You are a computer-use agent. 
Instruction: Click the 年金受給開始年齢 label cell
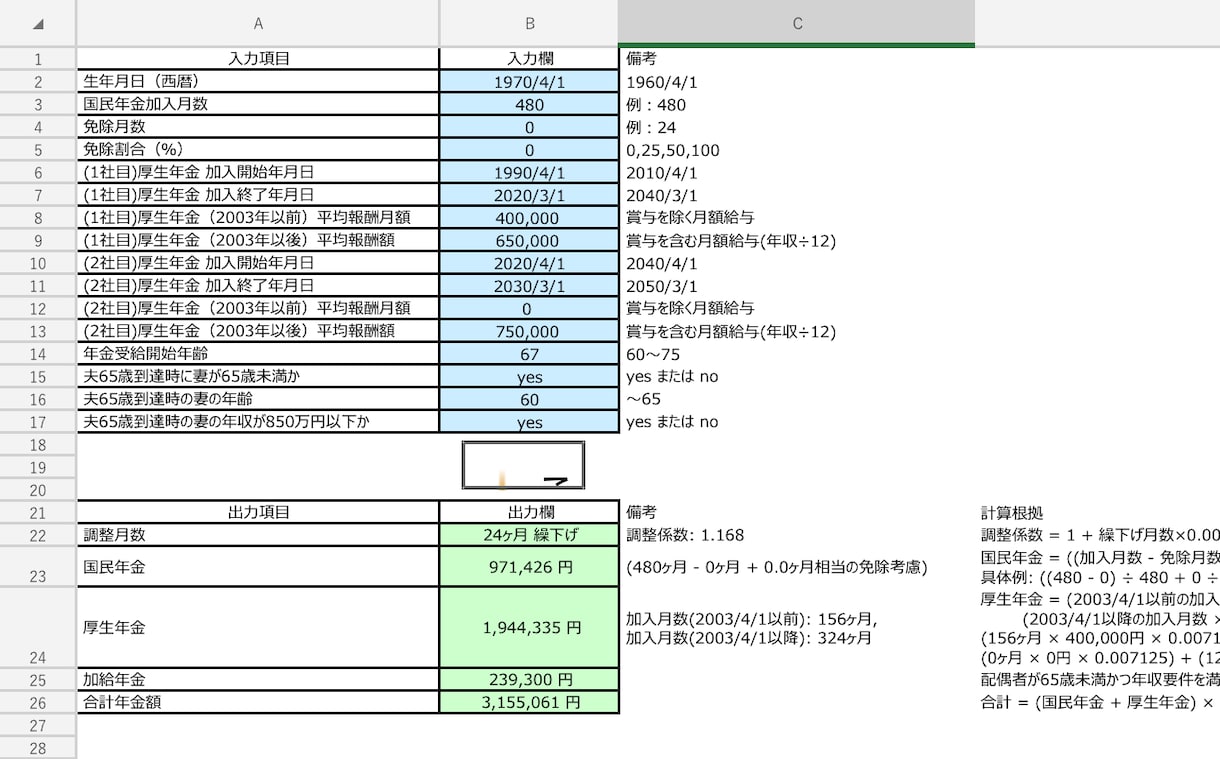[258, 354]
